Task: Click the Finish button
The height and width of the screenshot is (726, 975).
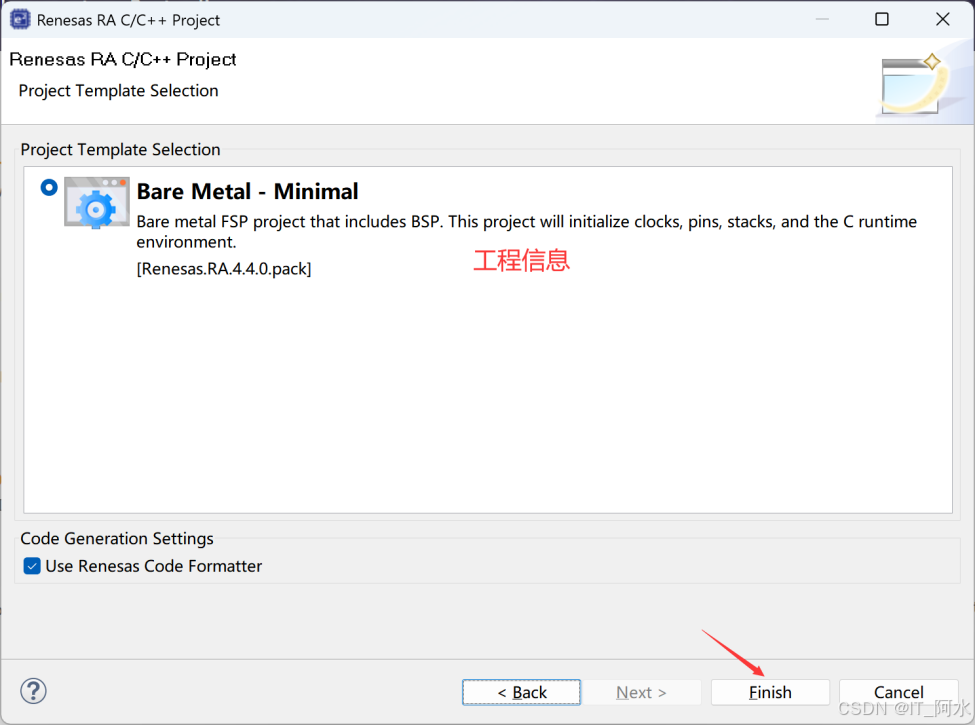Action: 770,692
